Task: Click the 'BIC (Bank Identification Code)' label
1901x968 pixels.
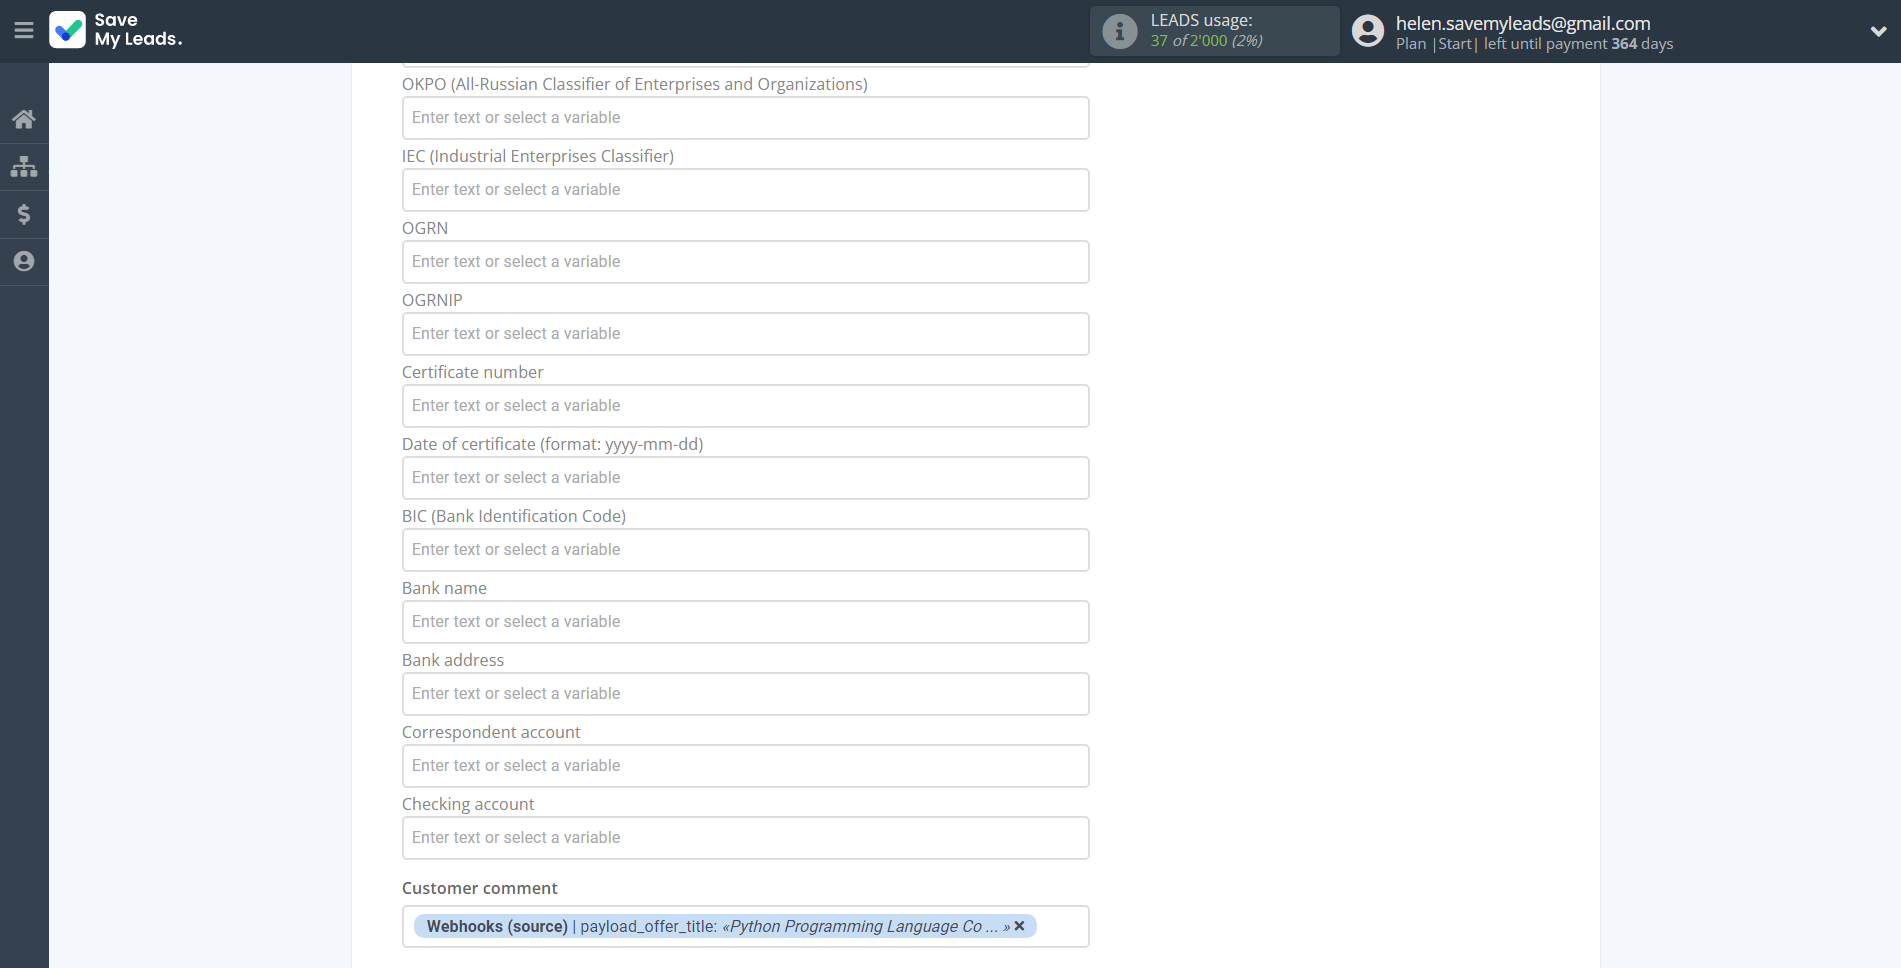Action: pos(514,516)
